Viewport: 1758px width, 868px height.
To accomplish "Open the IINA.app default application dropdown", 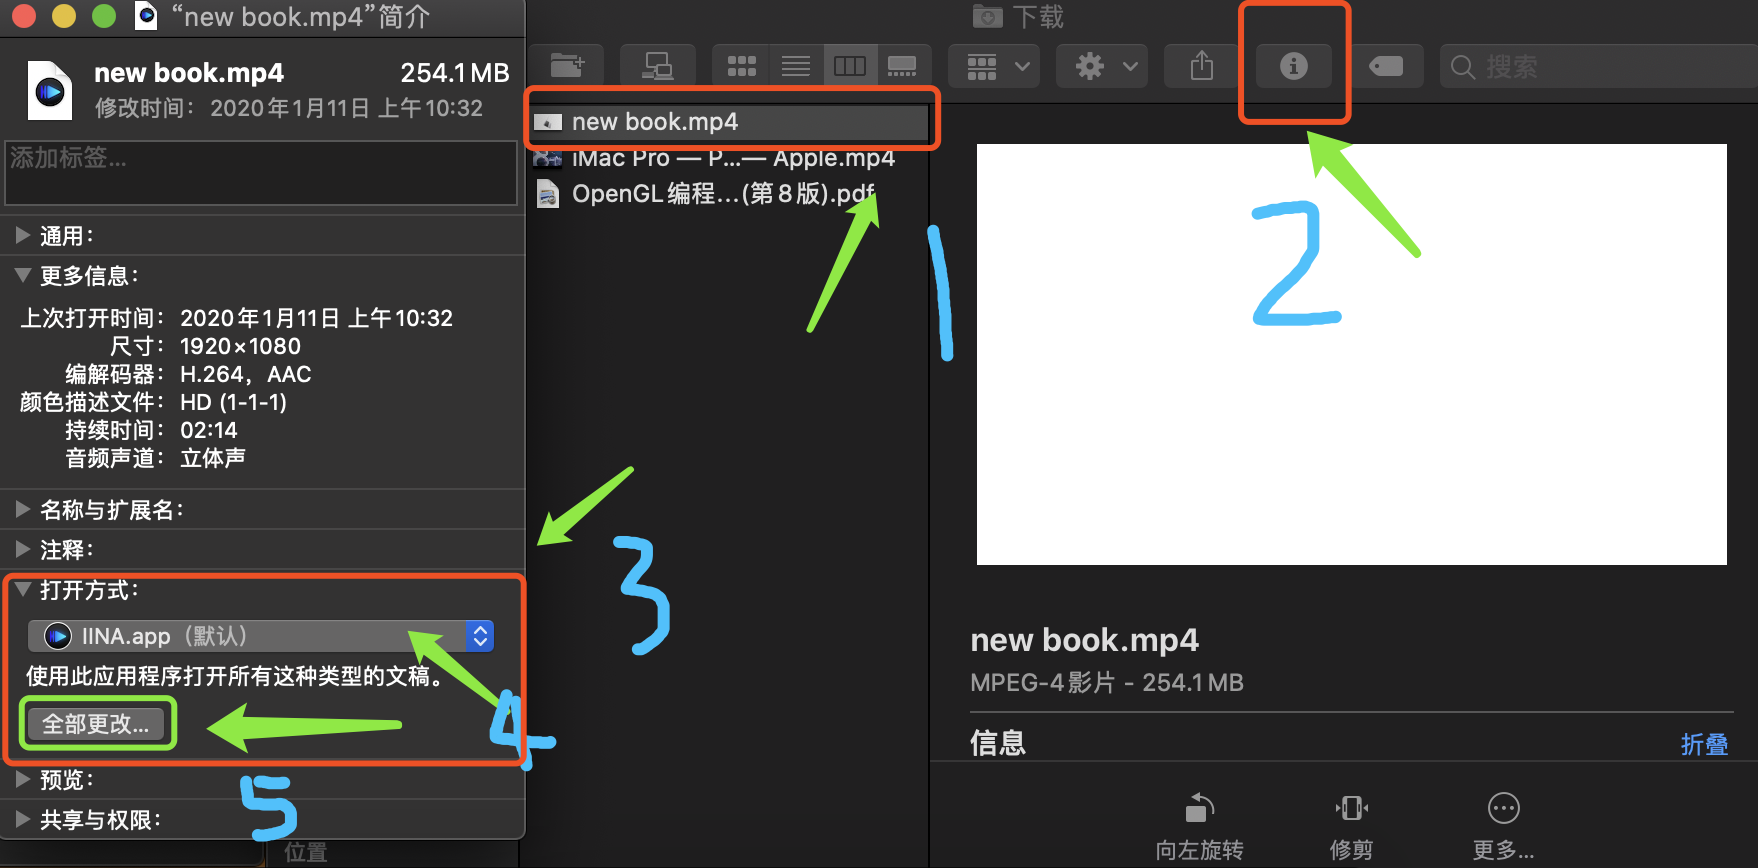I will (x=261, y=636).
